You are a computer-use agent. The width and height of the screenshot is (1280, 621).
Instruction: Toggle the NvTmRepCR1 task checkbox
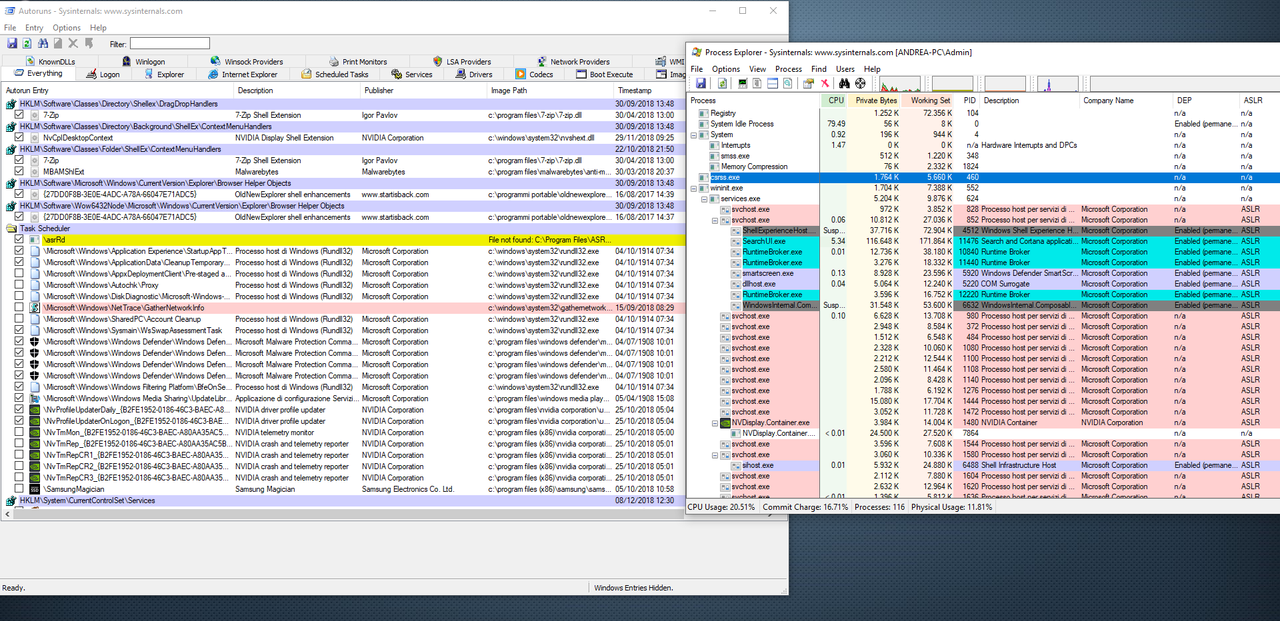click(20, 455)
